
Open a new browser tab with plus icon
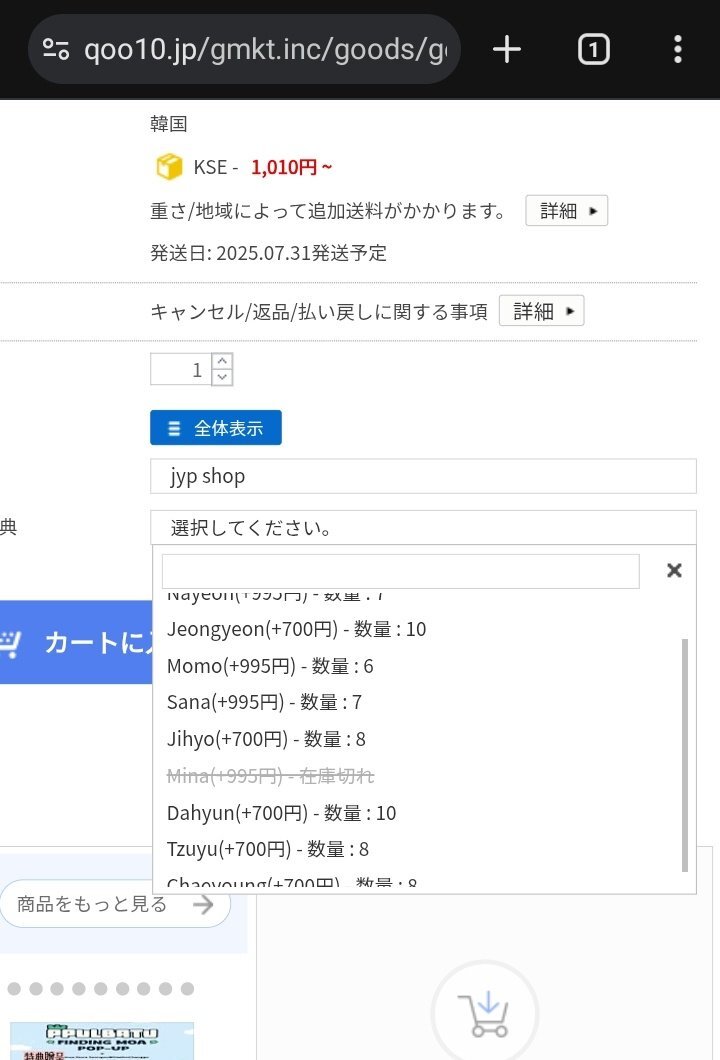(x=506, y=50)
